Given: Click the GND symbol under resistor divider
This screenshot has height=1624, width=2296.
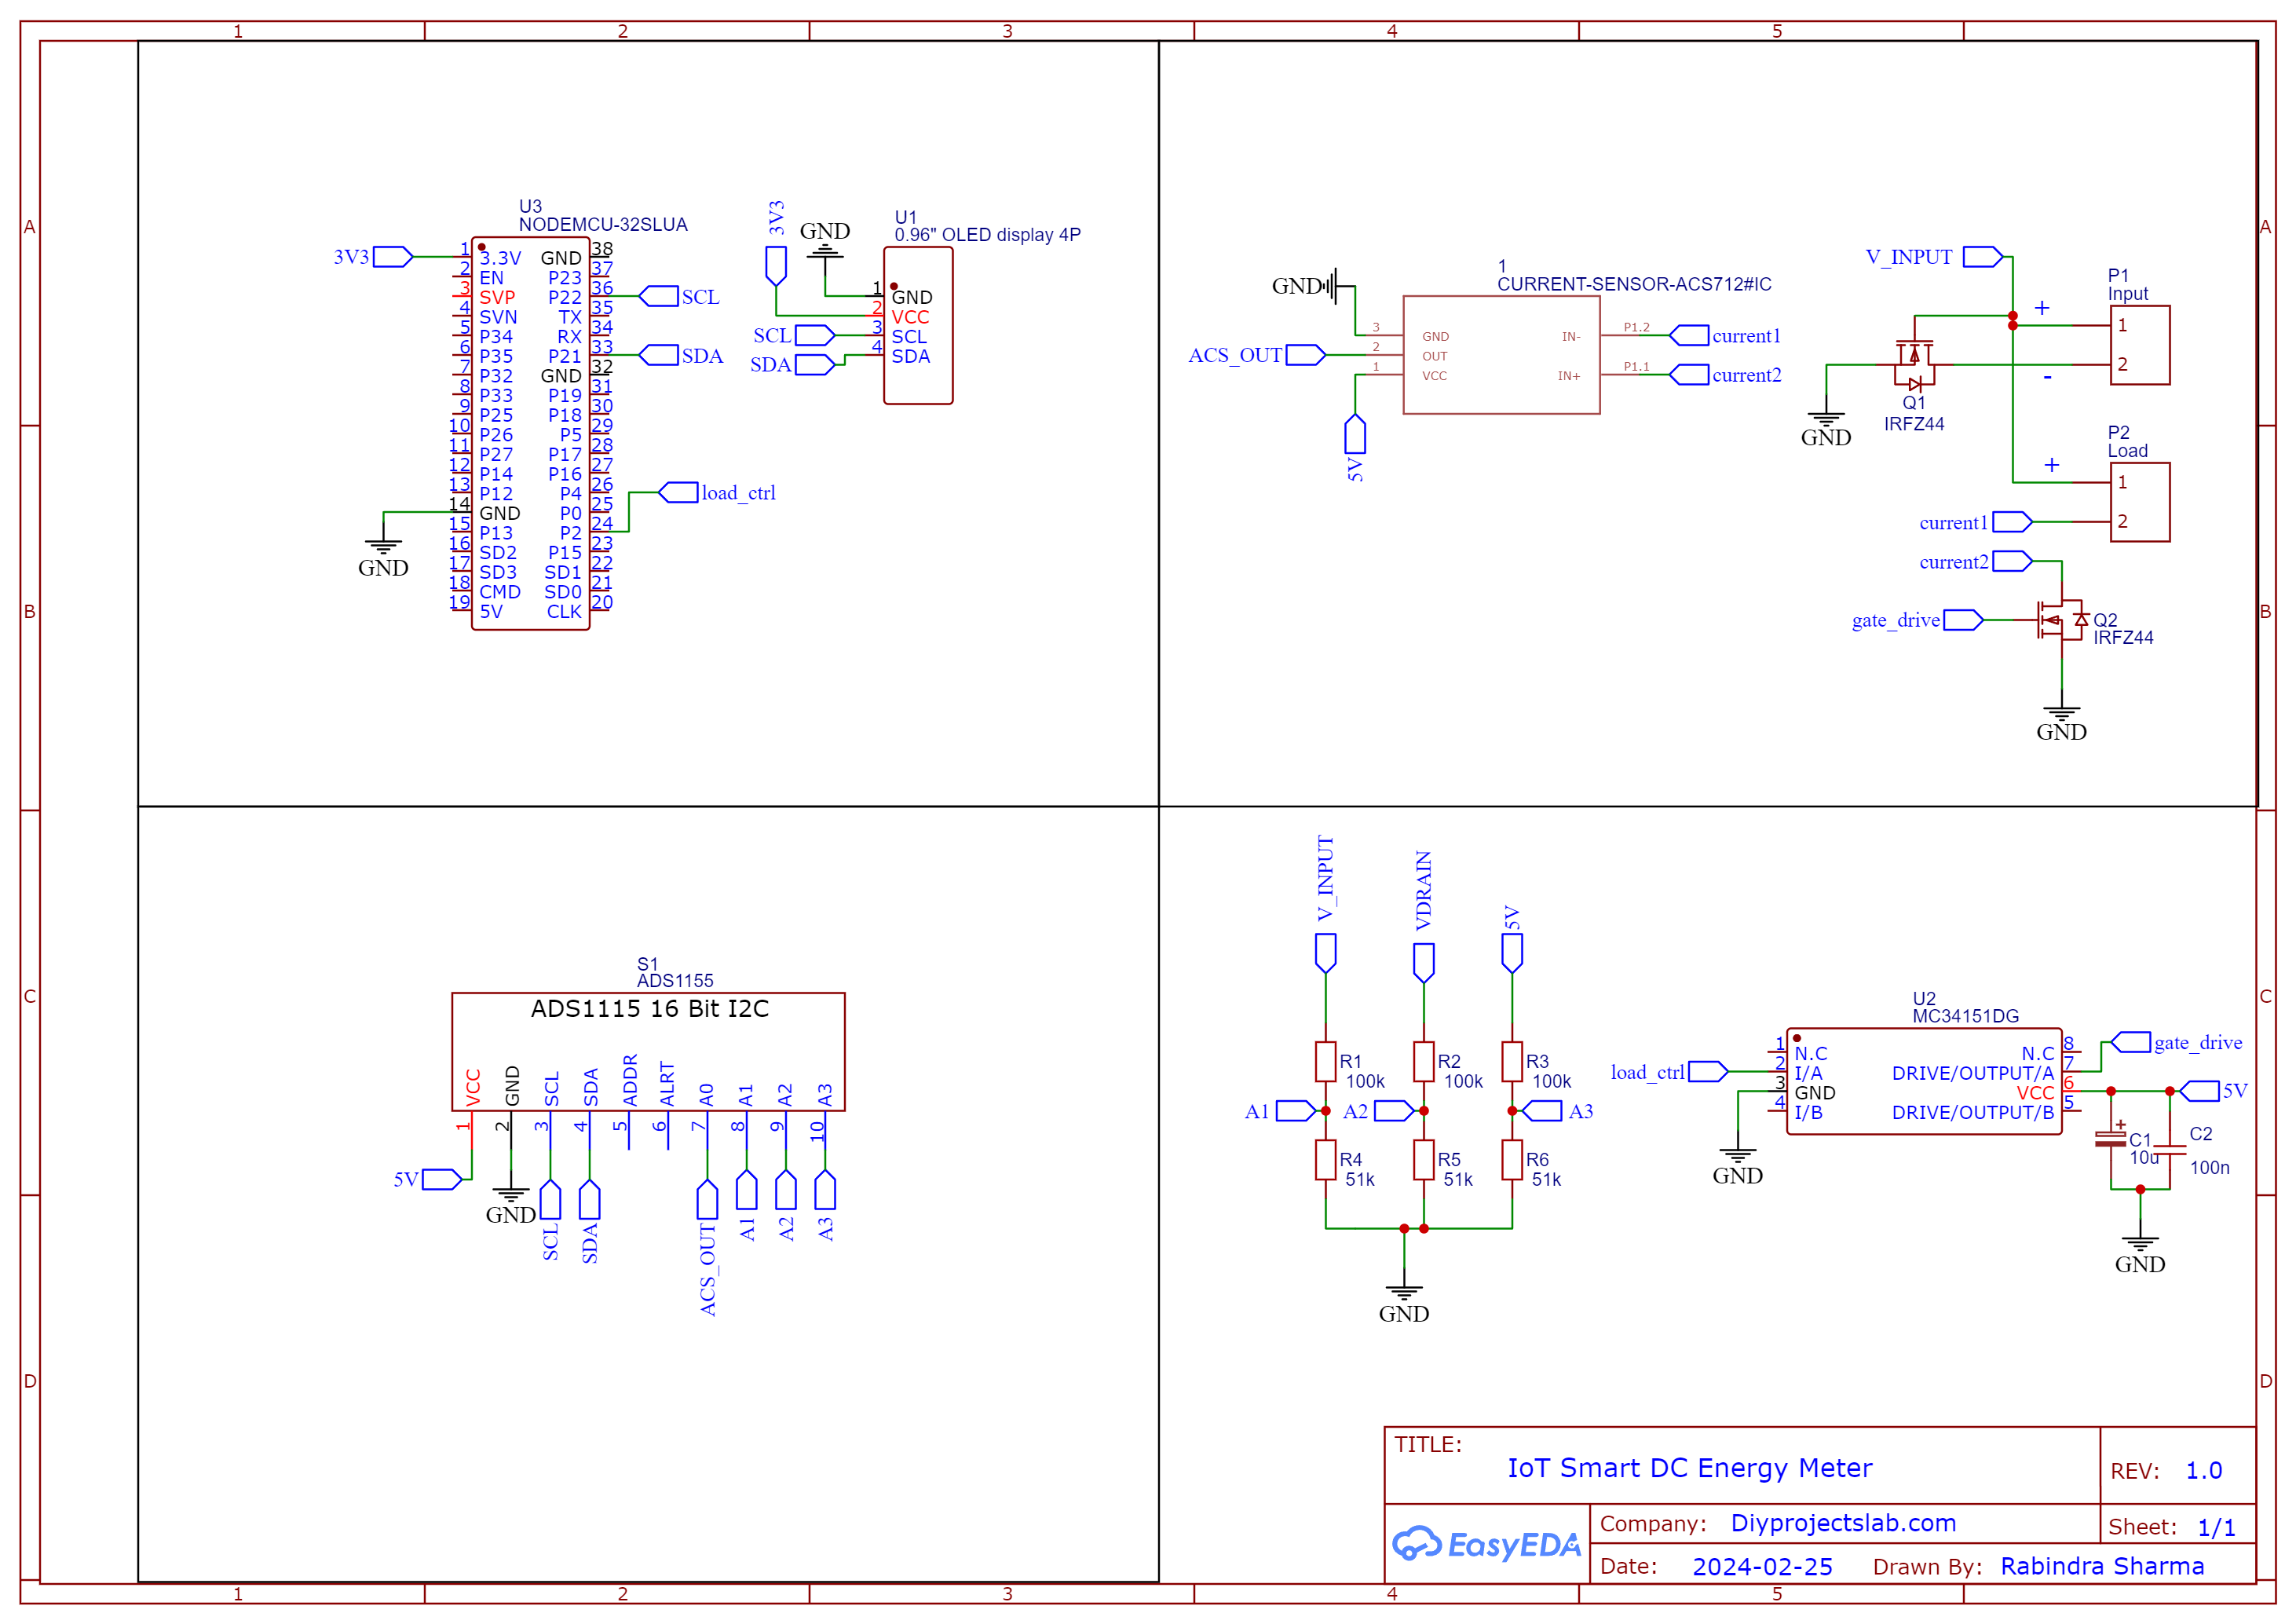Looking at the screenshot, I should click(x=1403, y=1292).
